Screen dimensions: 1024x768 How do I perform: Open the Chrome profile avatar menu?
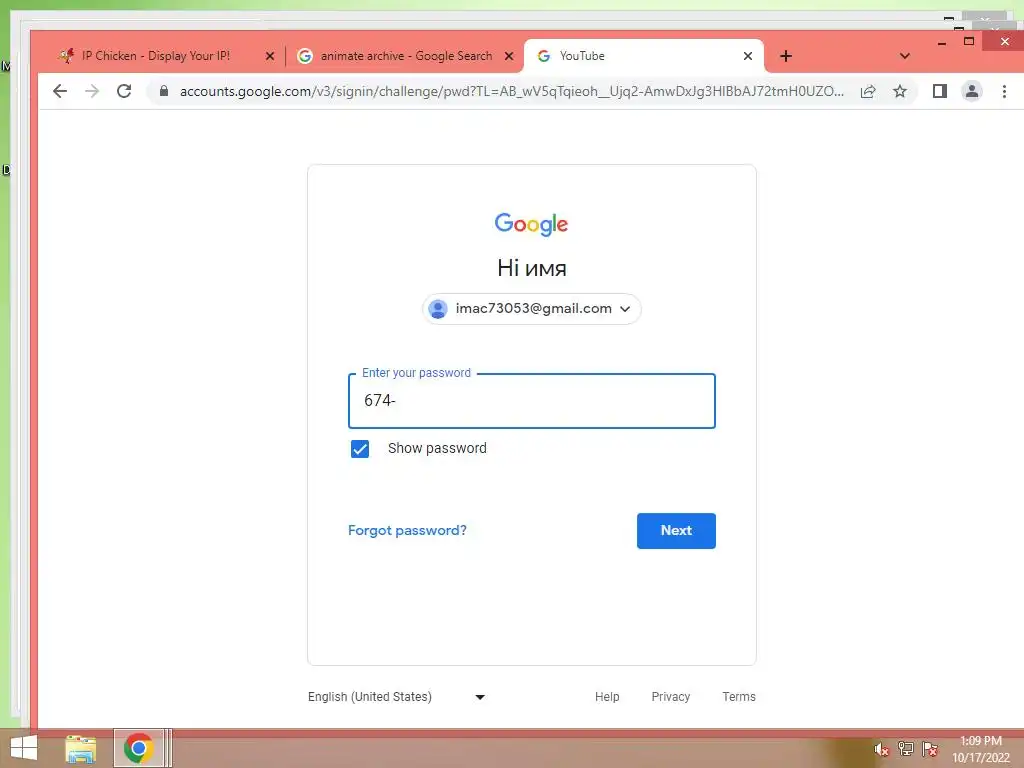(x=972, y=91)
